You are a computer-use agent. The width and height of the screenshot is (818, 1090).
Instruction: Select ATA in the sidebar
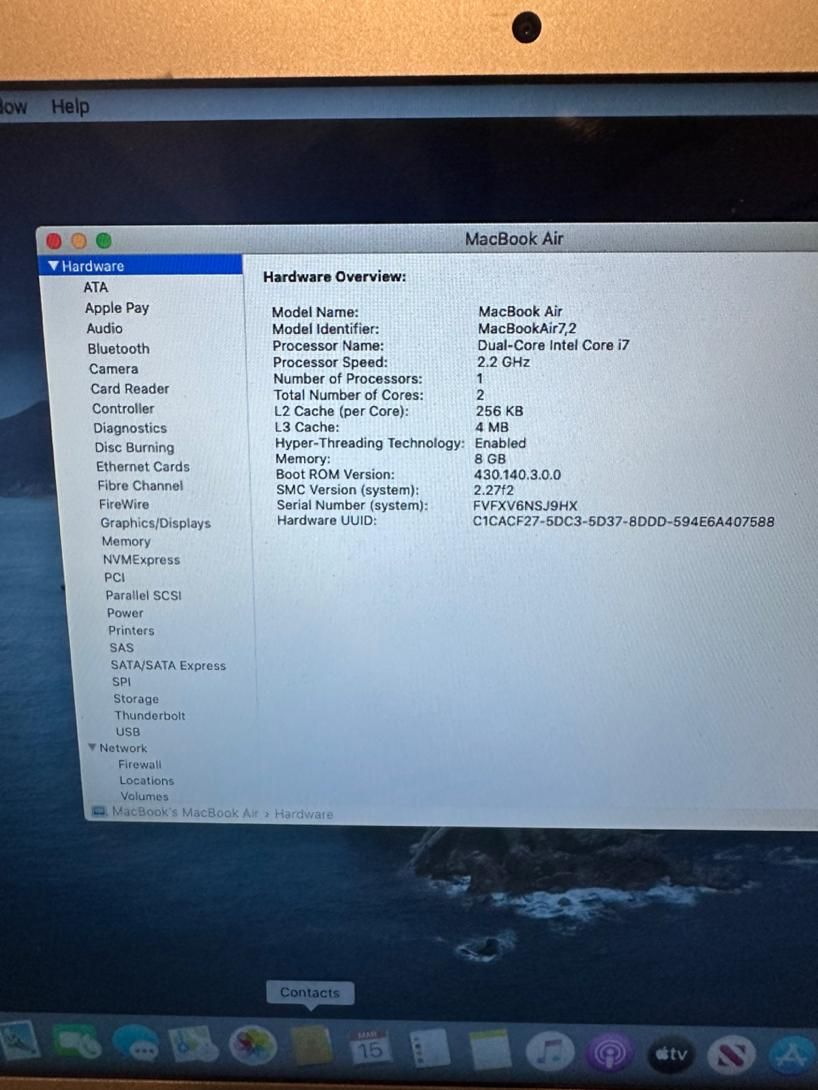(96, 287)
